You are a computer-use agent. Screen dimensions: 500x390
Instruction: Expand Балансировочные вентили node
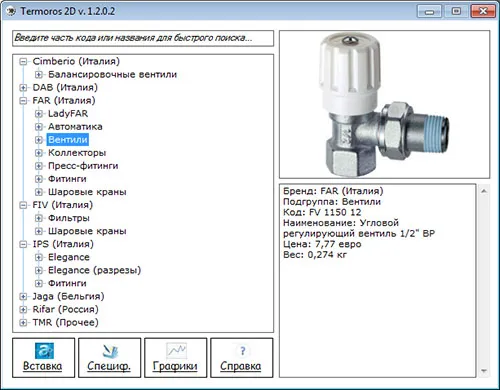pos(39,74)
